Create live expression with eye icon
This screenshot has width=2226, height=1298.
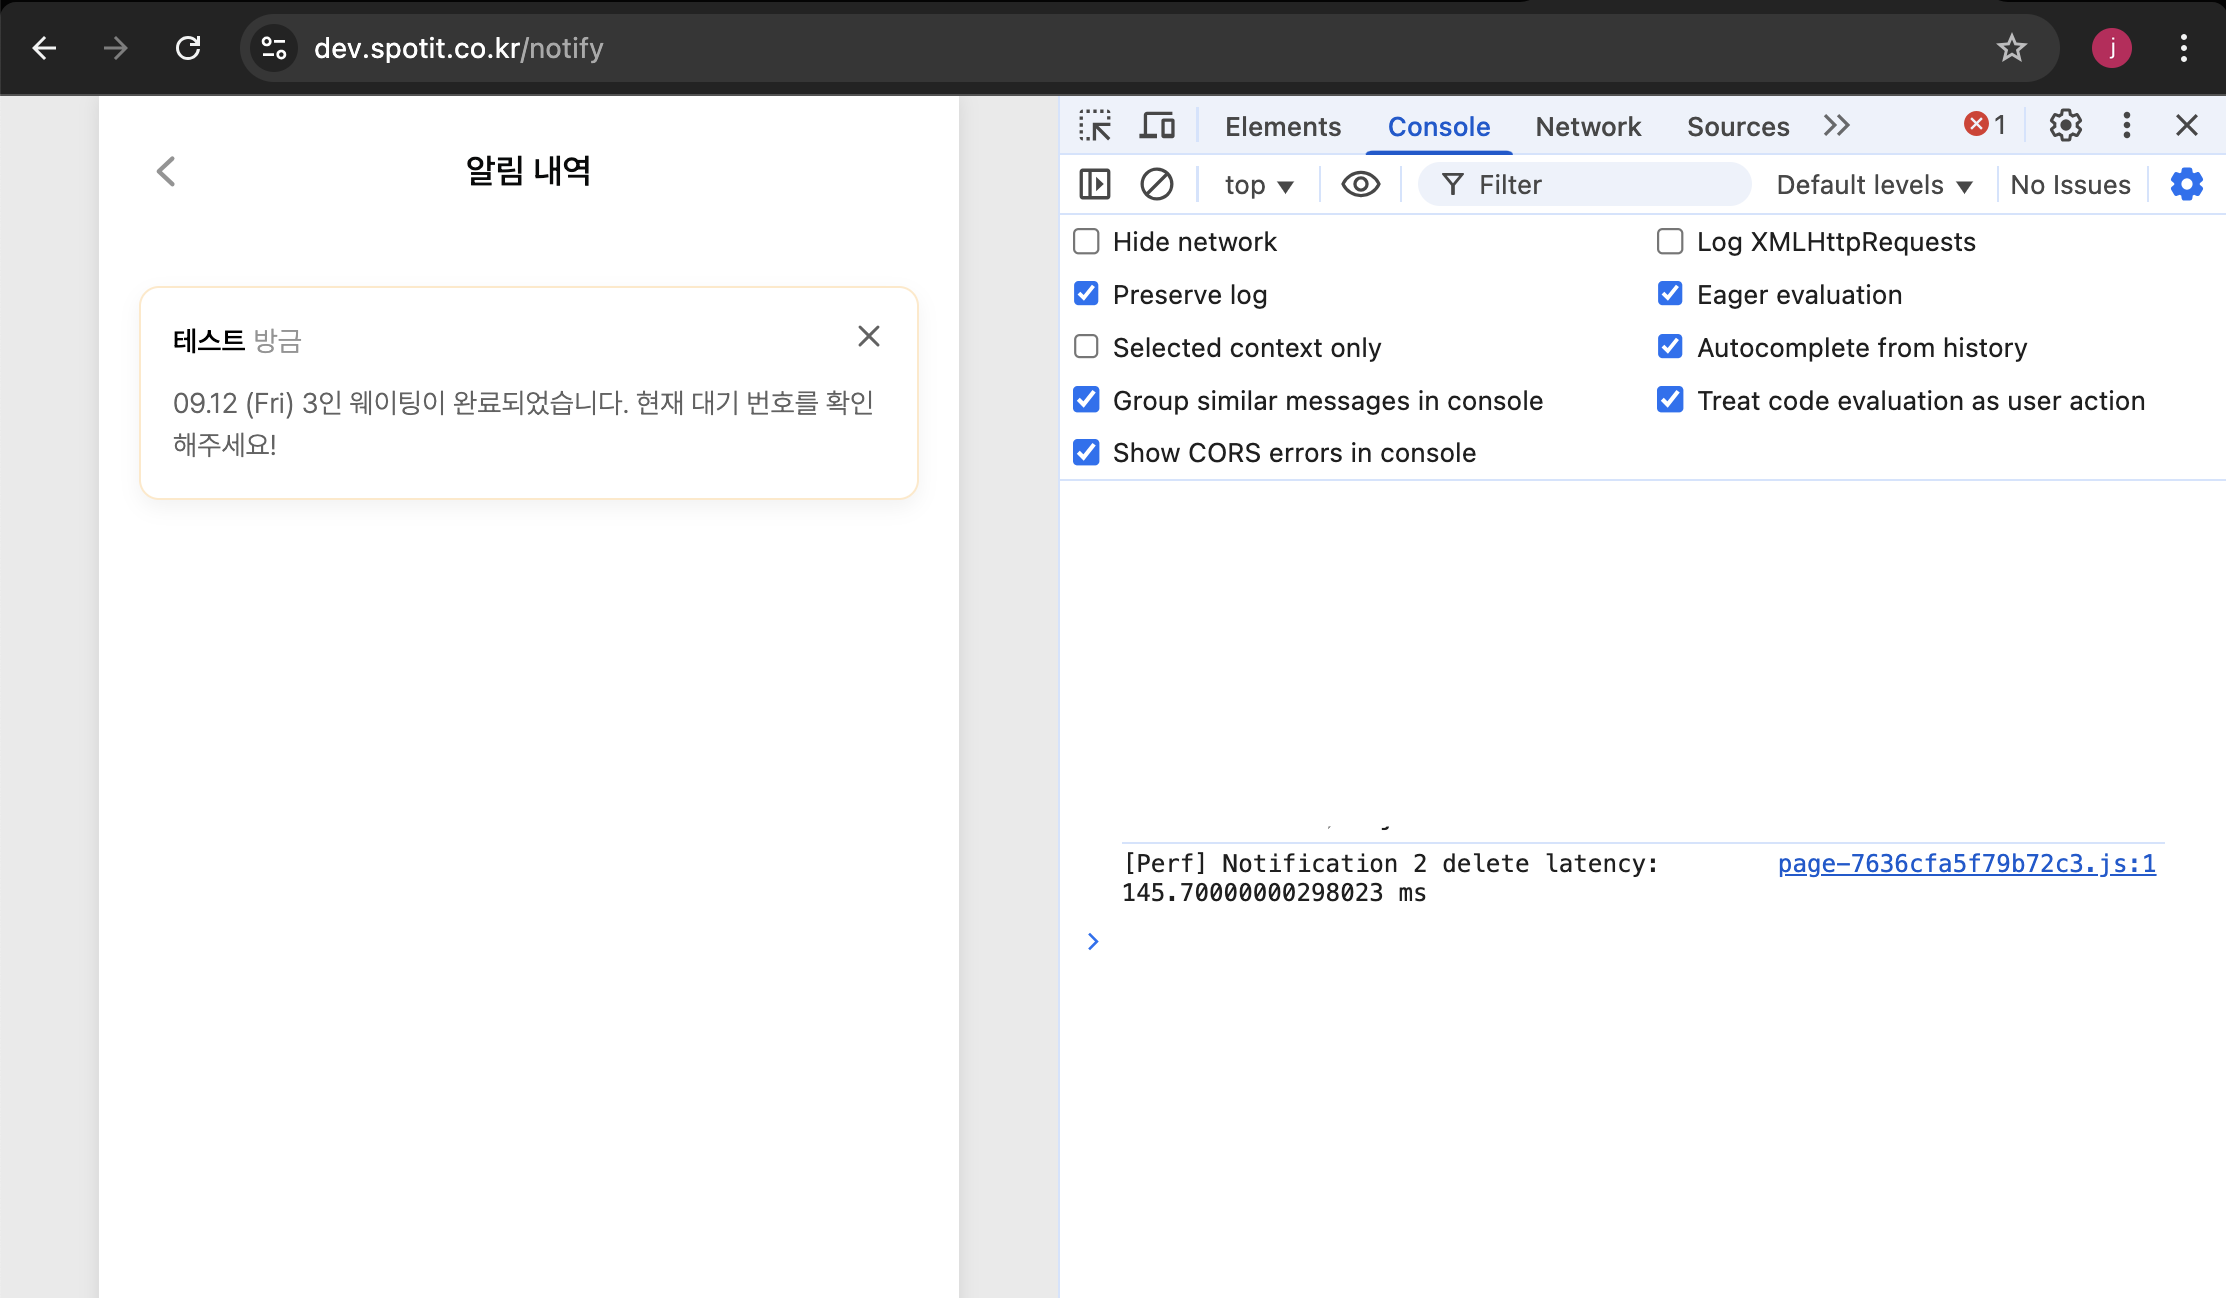pyautogui.click(x=1360, y=184)
